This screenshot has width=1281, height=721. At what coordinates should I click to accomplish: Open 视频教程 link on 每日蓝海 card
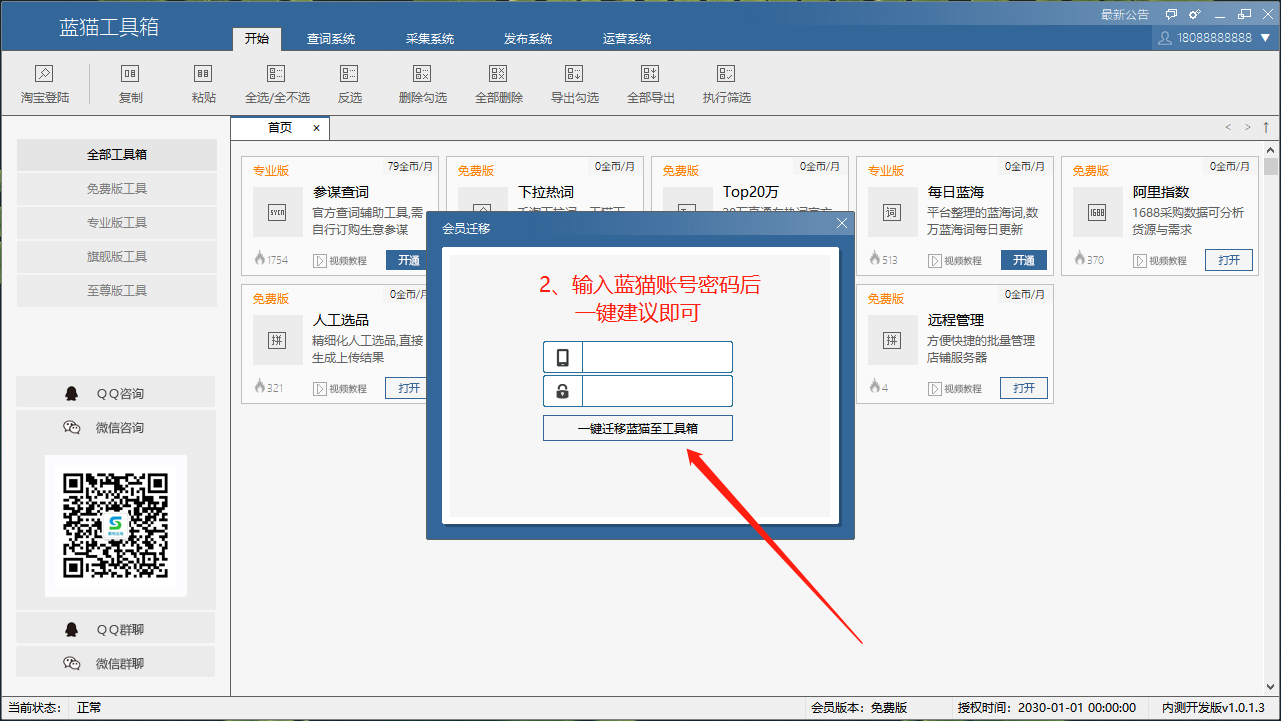(x=955, y=261)
